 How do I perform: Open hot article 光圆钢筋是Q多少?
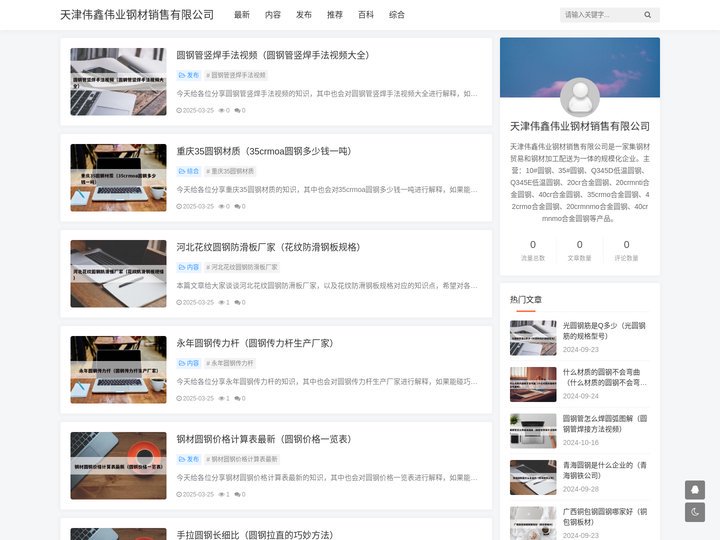pyautogui.click(x=604, y=331)
